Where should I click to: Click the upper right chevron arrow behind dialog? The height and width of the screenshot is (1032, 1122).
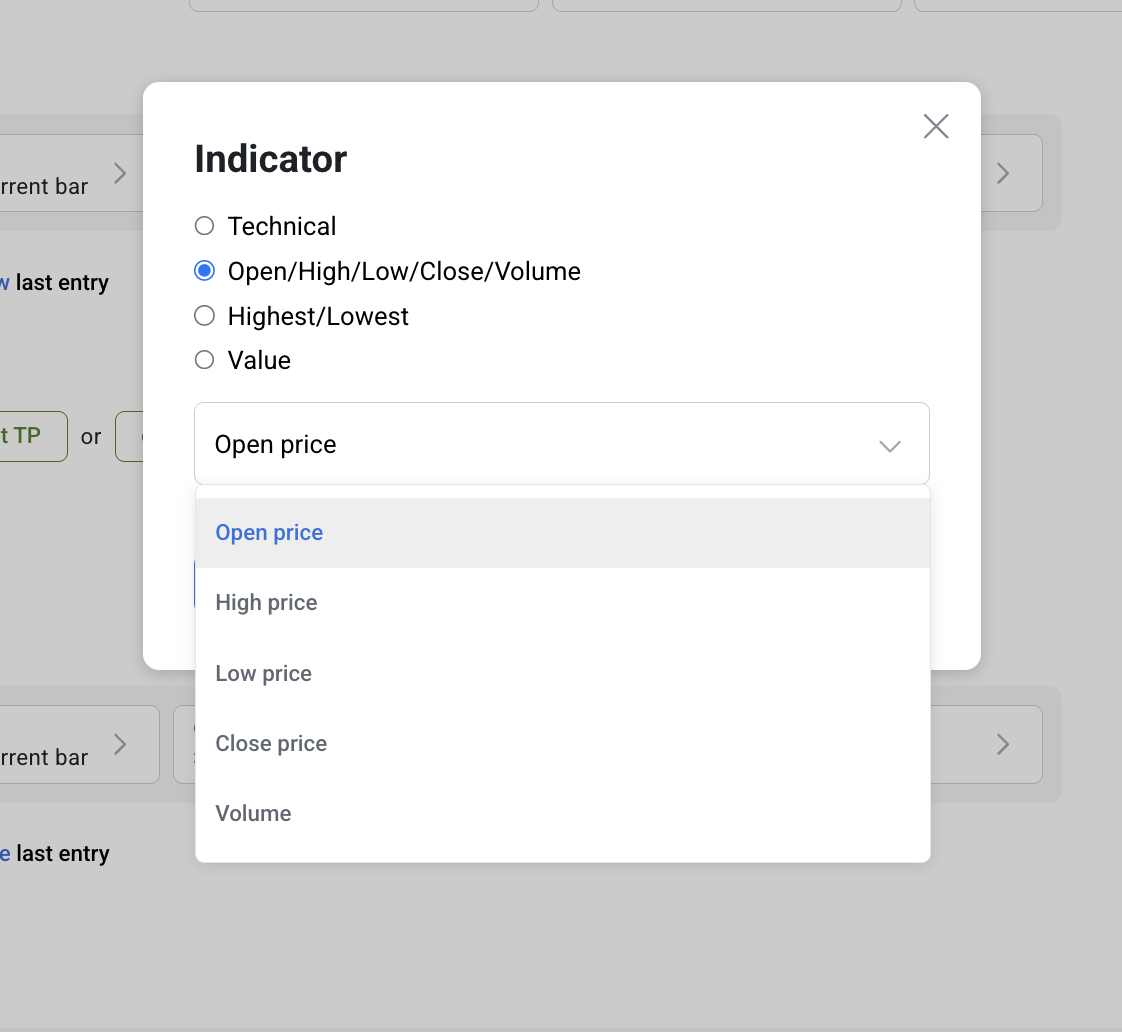(x=1003, y=173)
